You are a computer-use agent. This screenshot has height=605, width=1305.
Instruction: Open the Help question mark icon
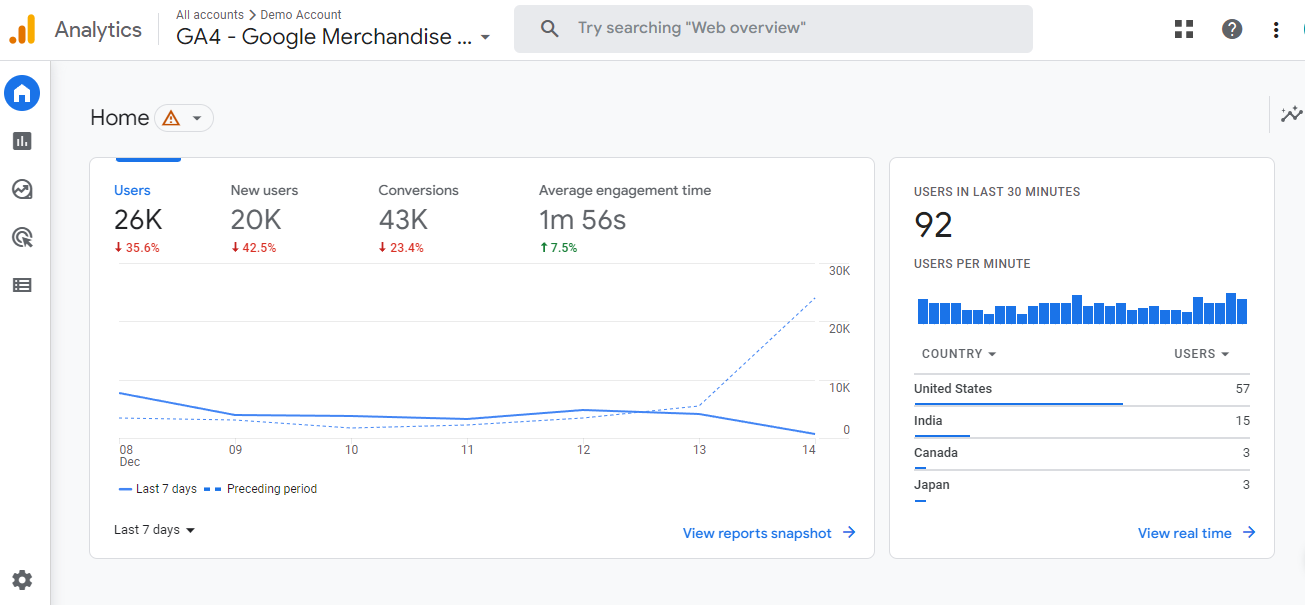tap(1232, 29)
